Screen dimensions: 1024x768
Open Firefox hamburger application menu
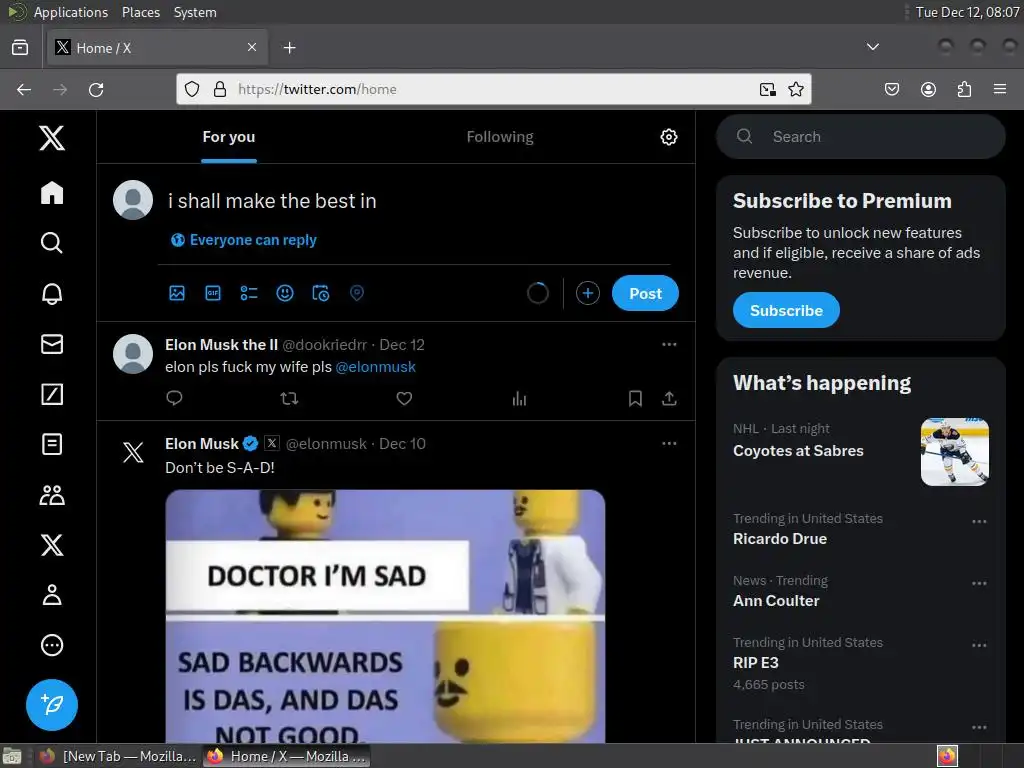(1000, 89)
